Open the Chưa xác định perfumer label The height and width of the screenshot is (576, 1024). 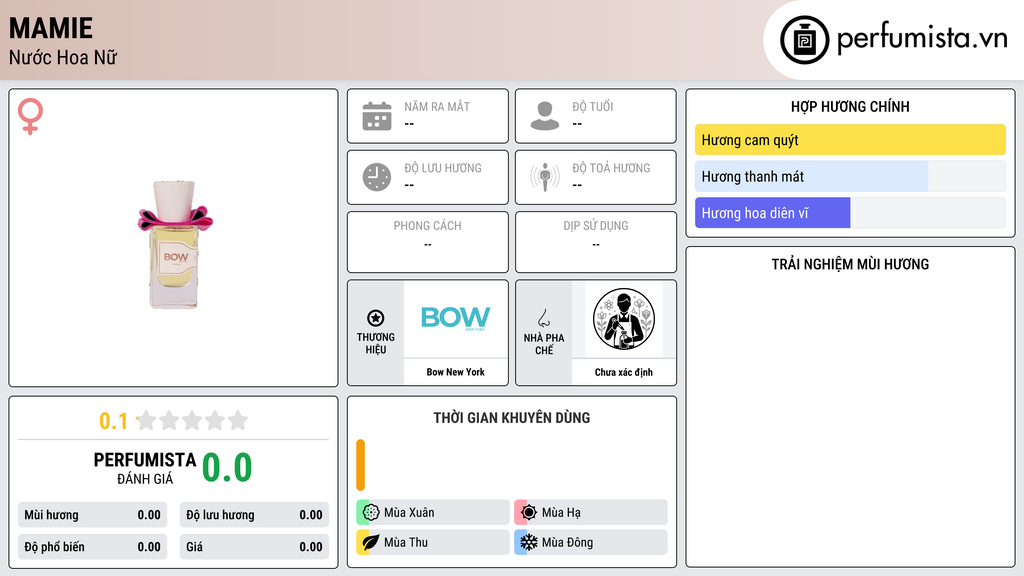[x=624, y=372]
